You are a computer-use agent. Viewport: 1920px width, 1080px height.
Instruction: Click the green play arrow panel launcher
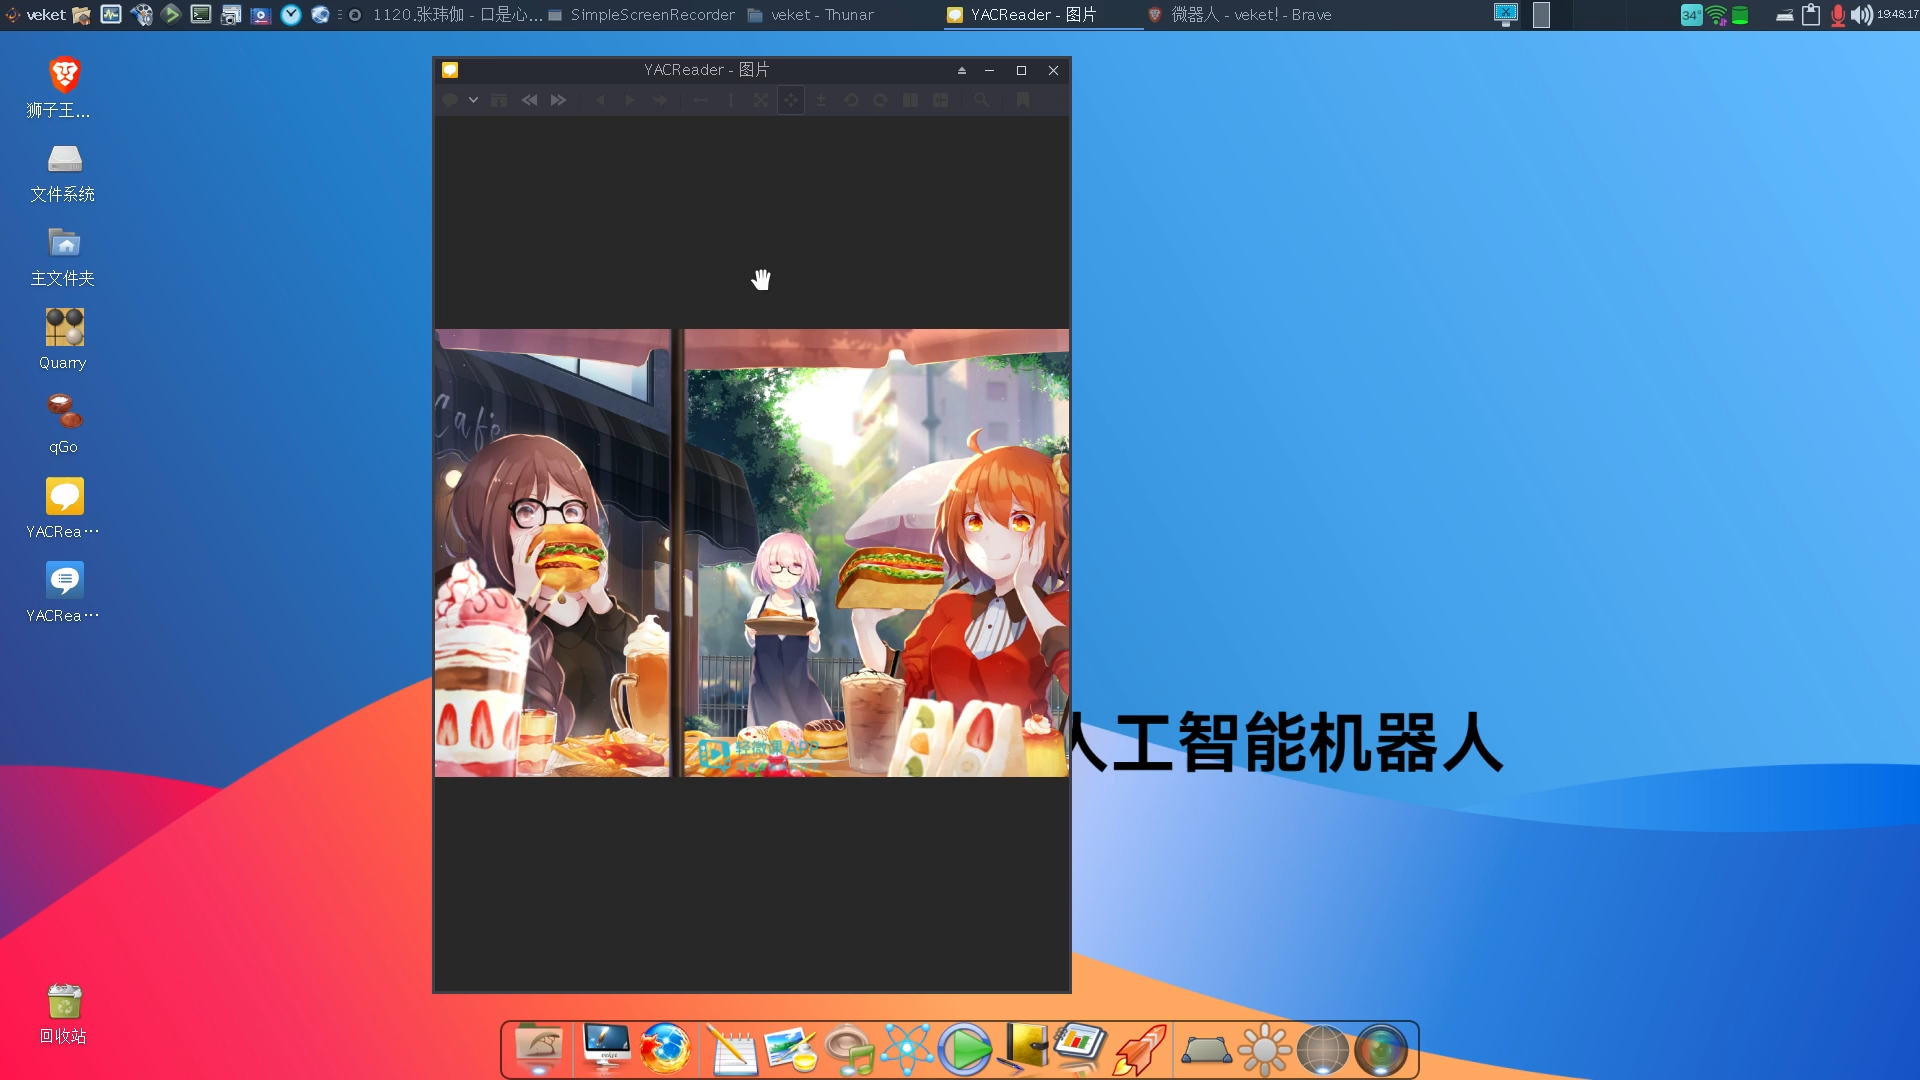click(171, 15)
